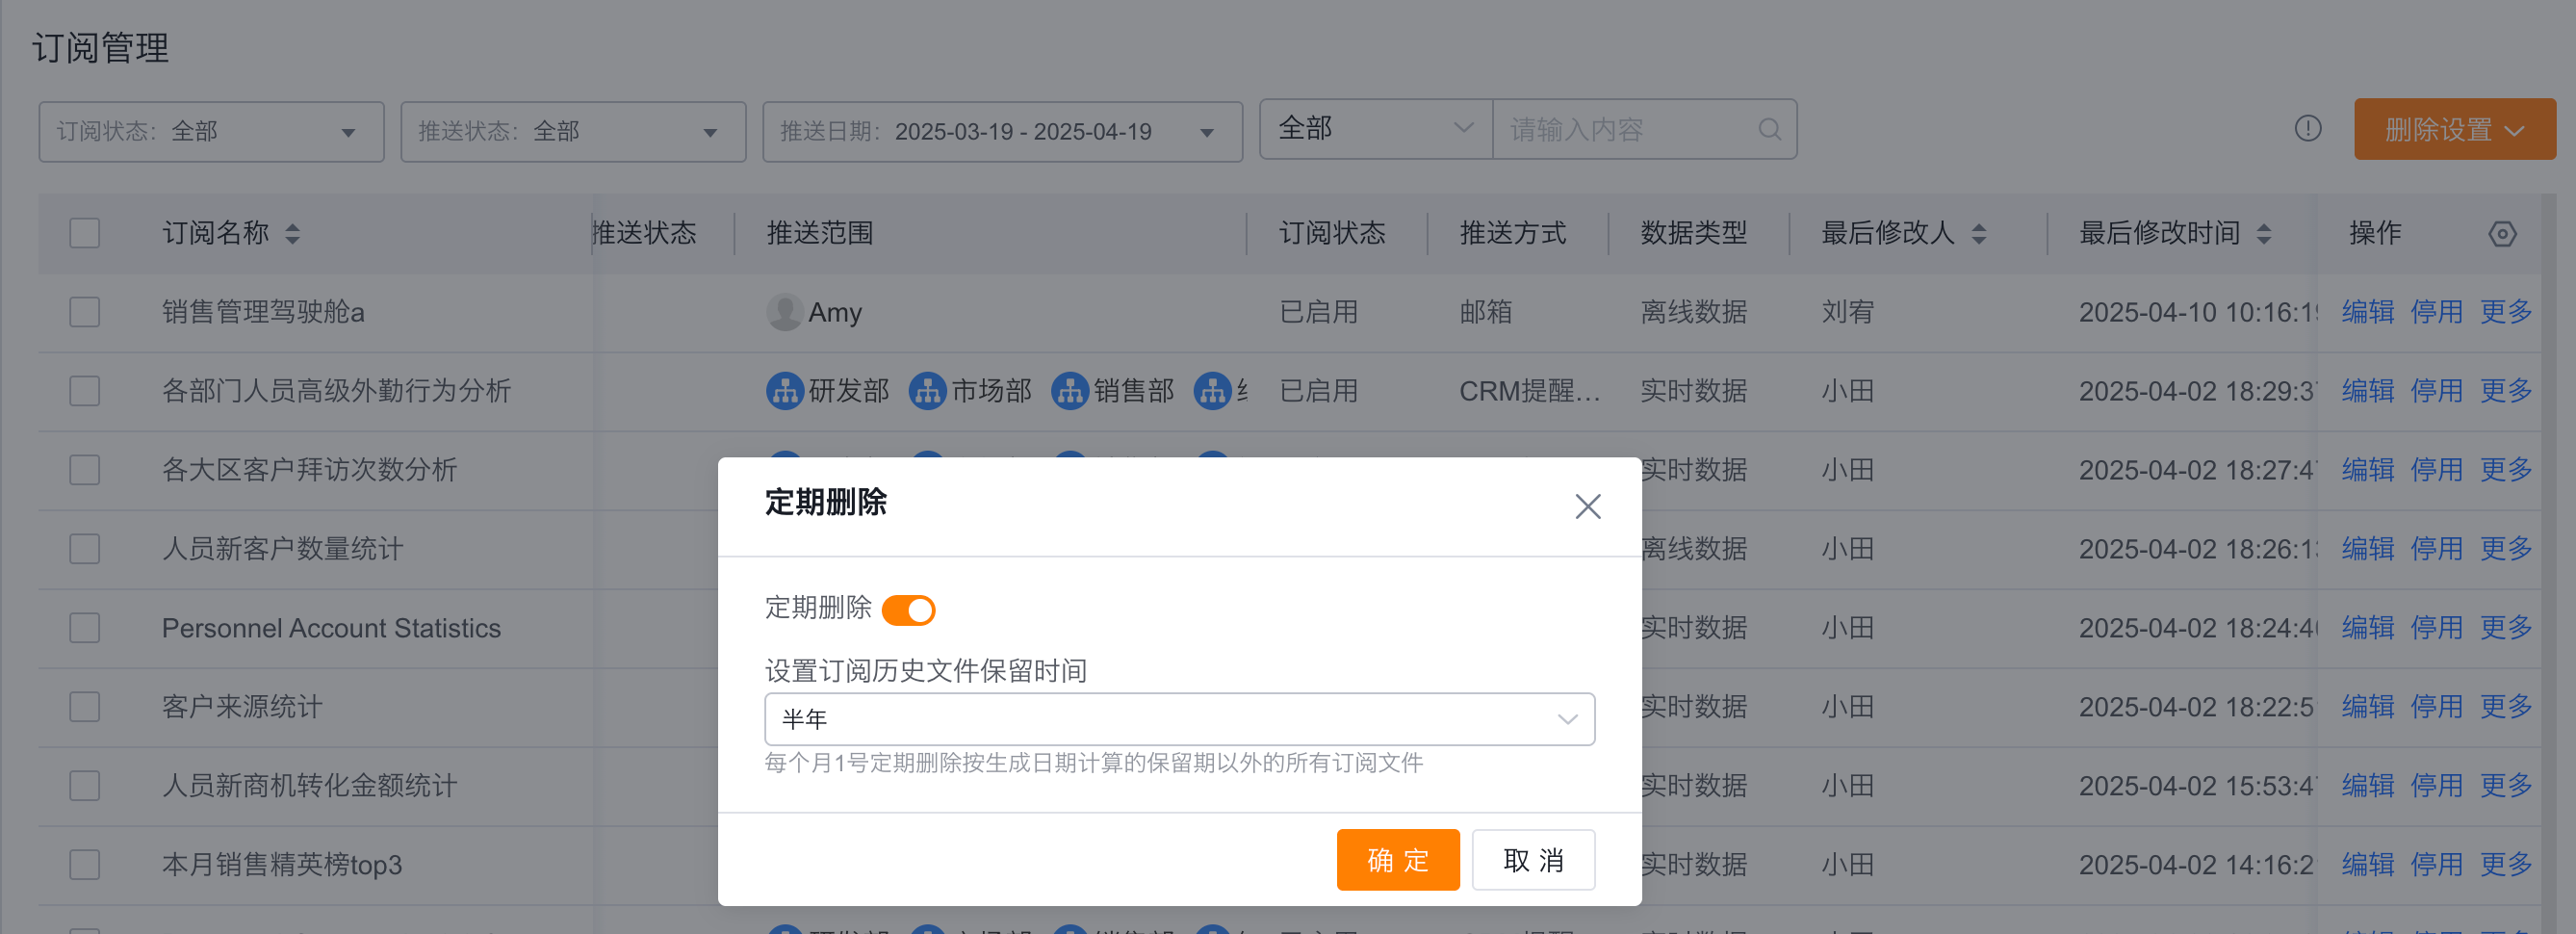Click the 推送范围 column header
This screenshot has height=934, width=2576.
tap(820, 233)
